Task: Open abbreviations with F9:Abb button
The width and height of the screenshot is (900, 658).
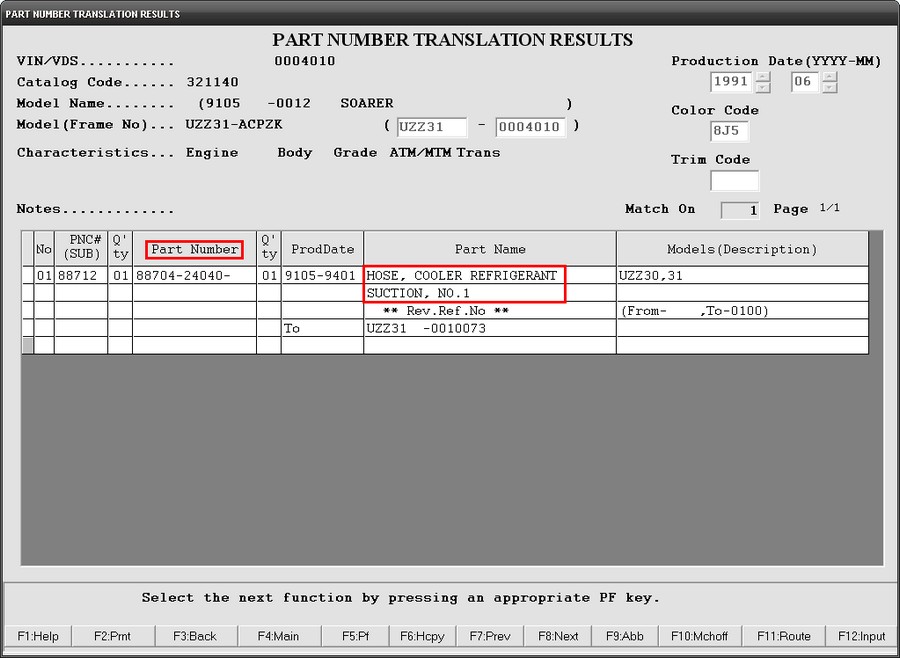Action: tap(626, 636)
